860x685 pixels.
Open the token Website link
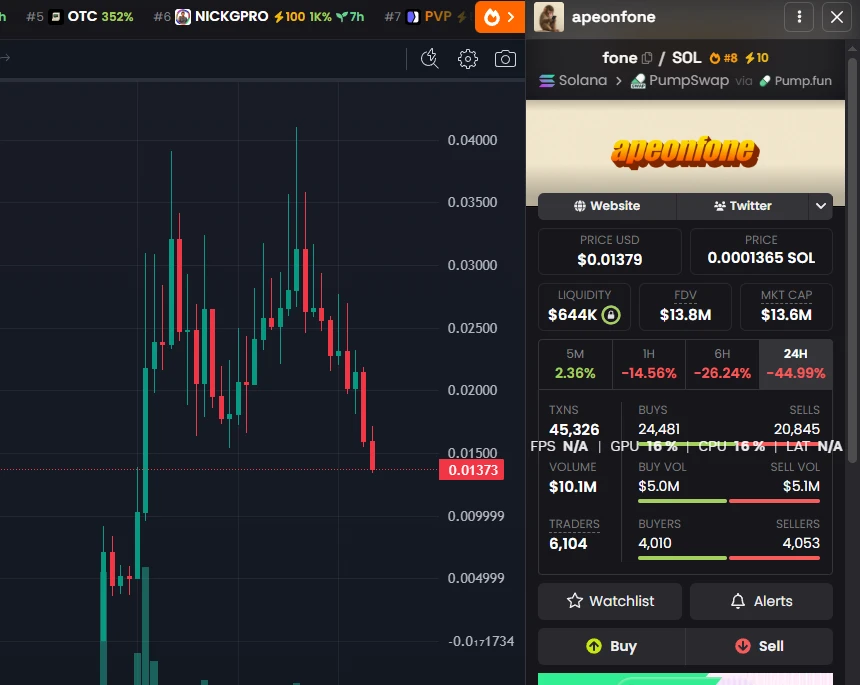tap(607, 206)
